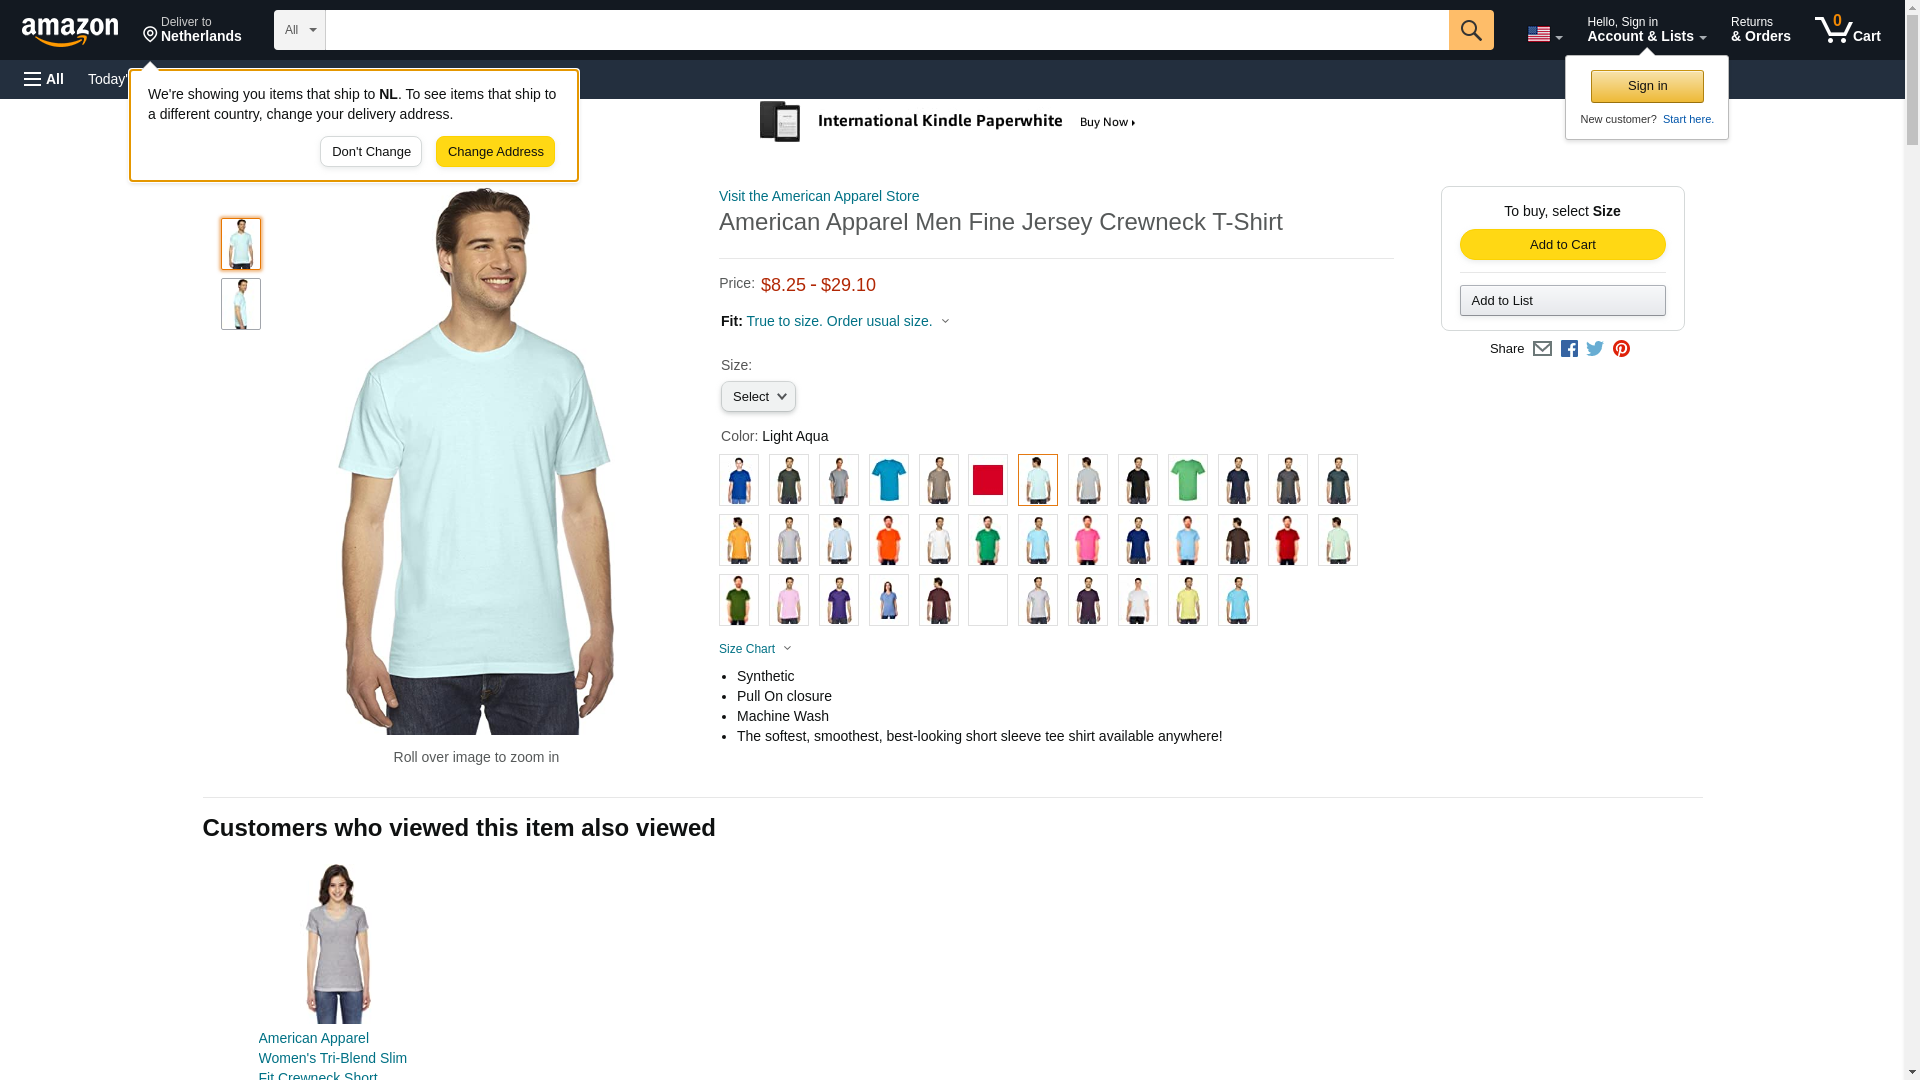Click the Add to Cart button
The width and height of the screenshot is (1920, 1080).
coord(1562,245)
